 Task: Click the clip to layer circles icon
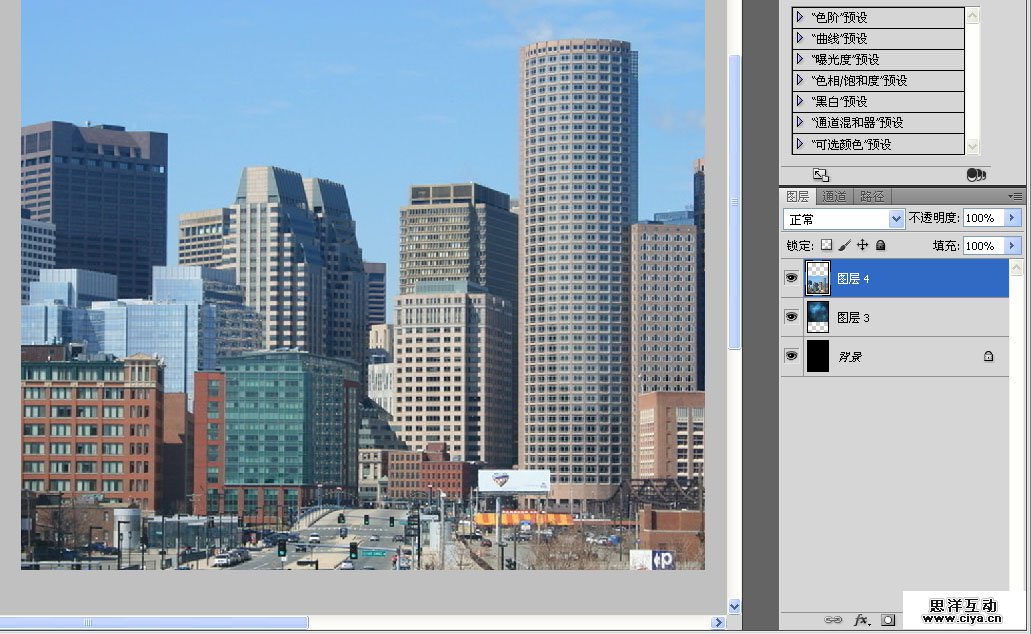976,174
